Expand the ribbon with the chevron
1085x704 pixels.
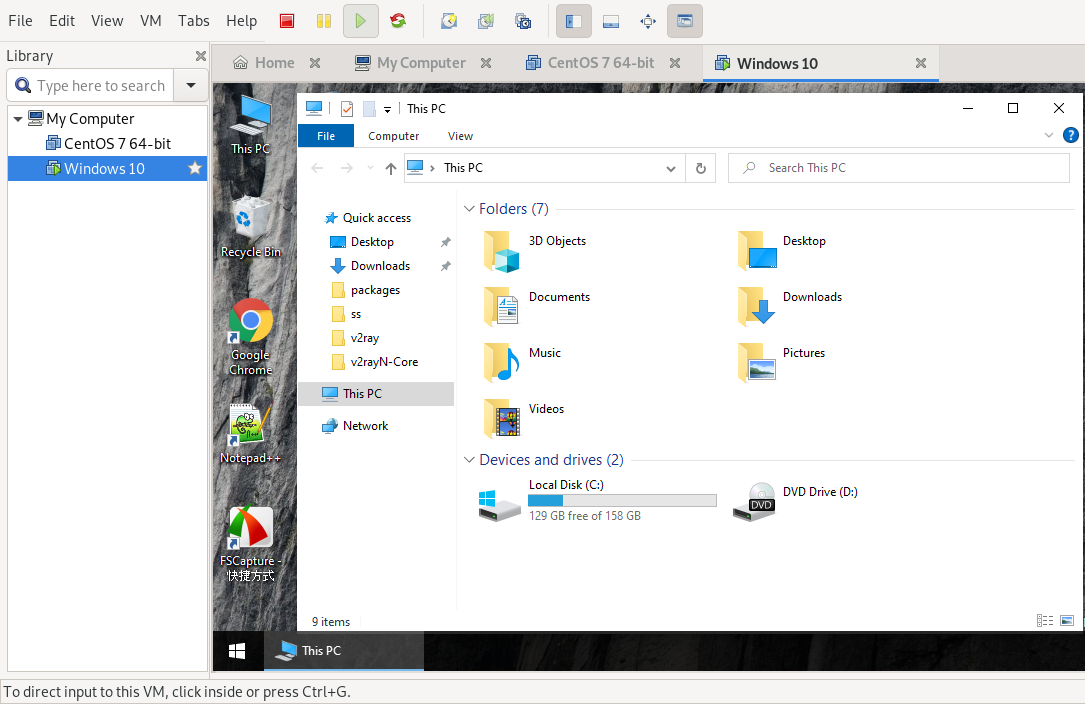click(x=1049, y=136)
